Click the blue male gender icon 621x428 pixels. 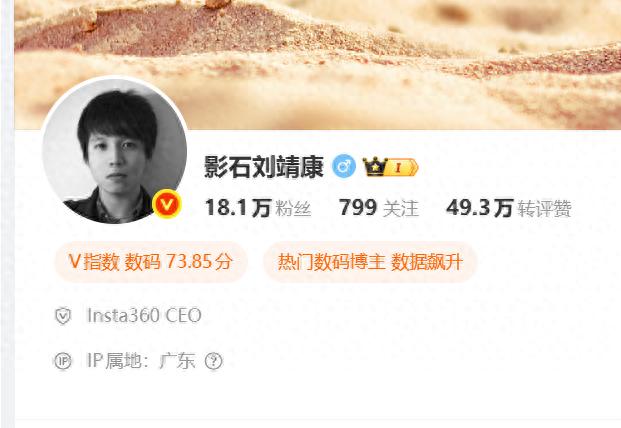344,166
